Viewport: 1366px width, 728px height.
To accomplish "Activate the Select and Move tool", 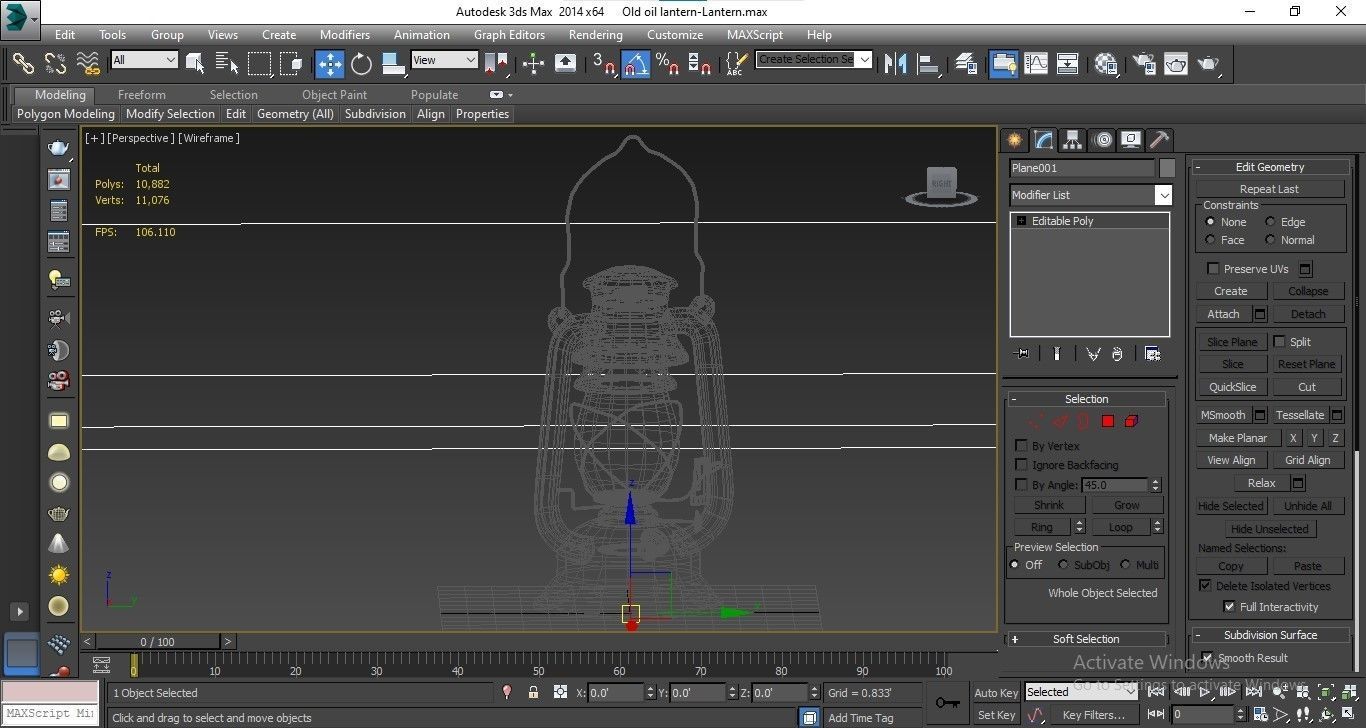I will click(x=329, y=63).
